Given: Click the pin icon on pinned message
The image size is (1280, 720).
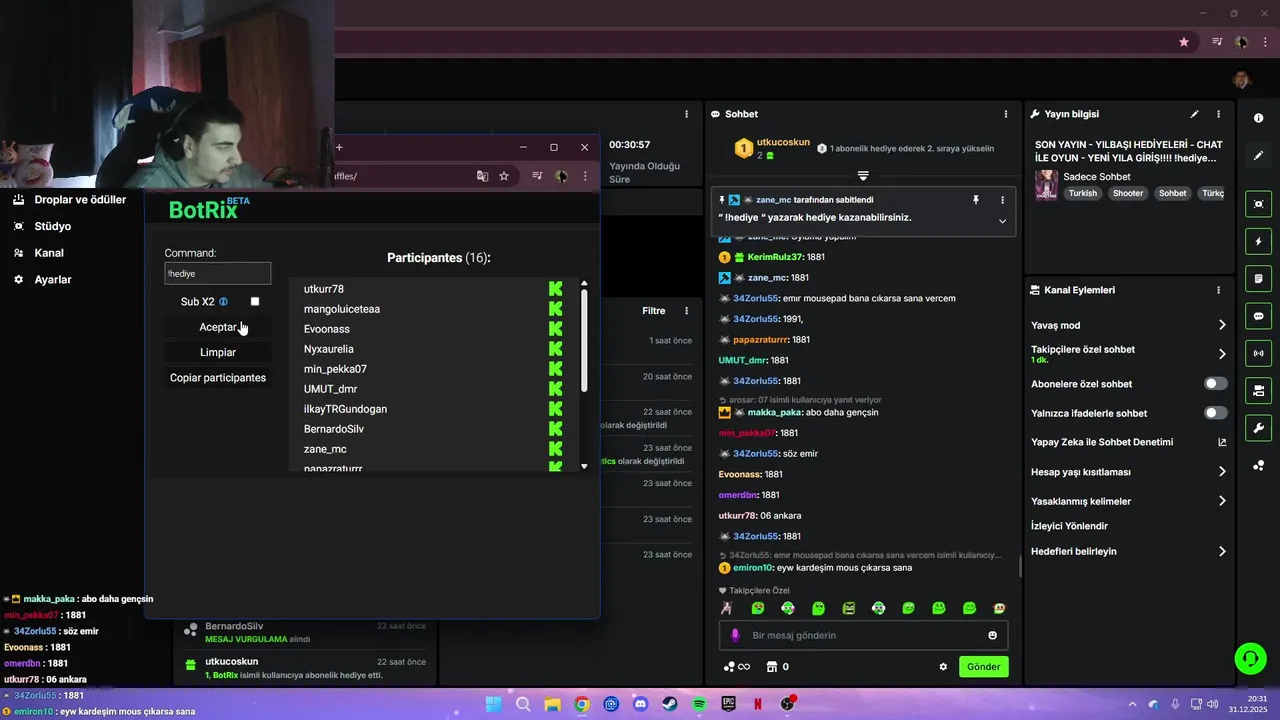Looking at the screenshot, I should tap(976, 200).
